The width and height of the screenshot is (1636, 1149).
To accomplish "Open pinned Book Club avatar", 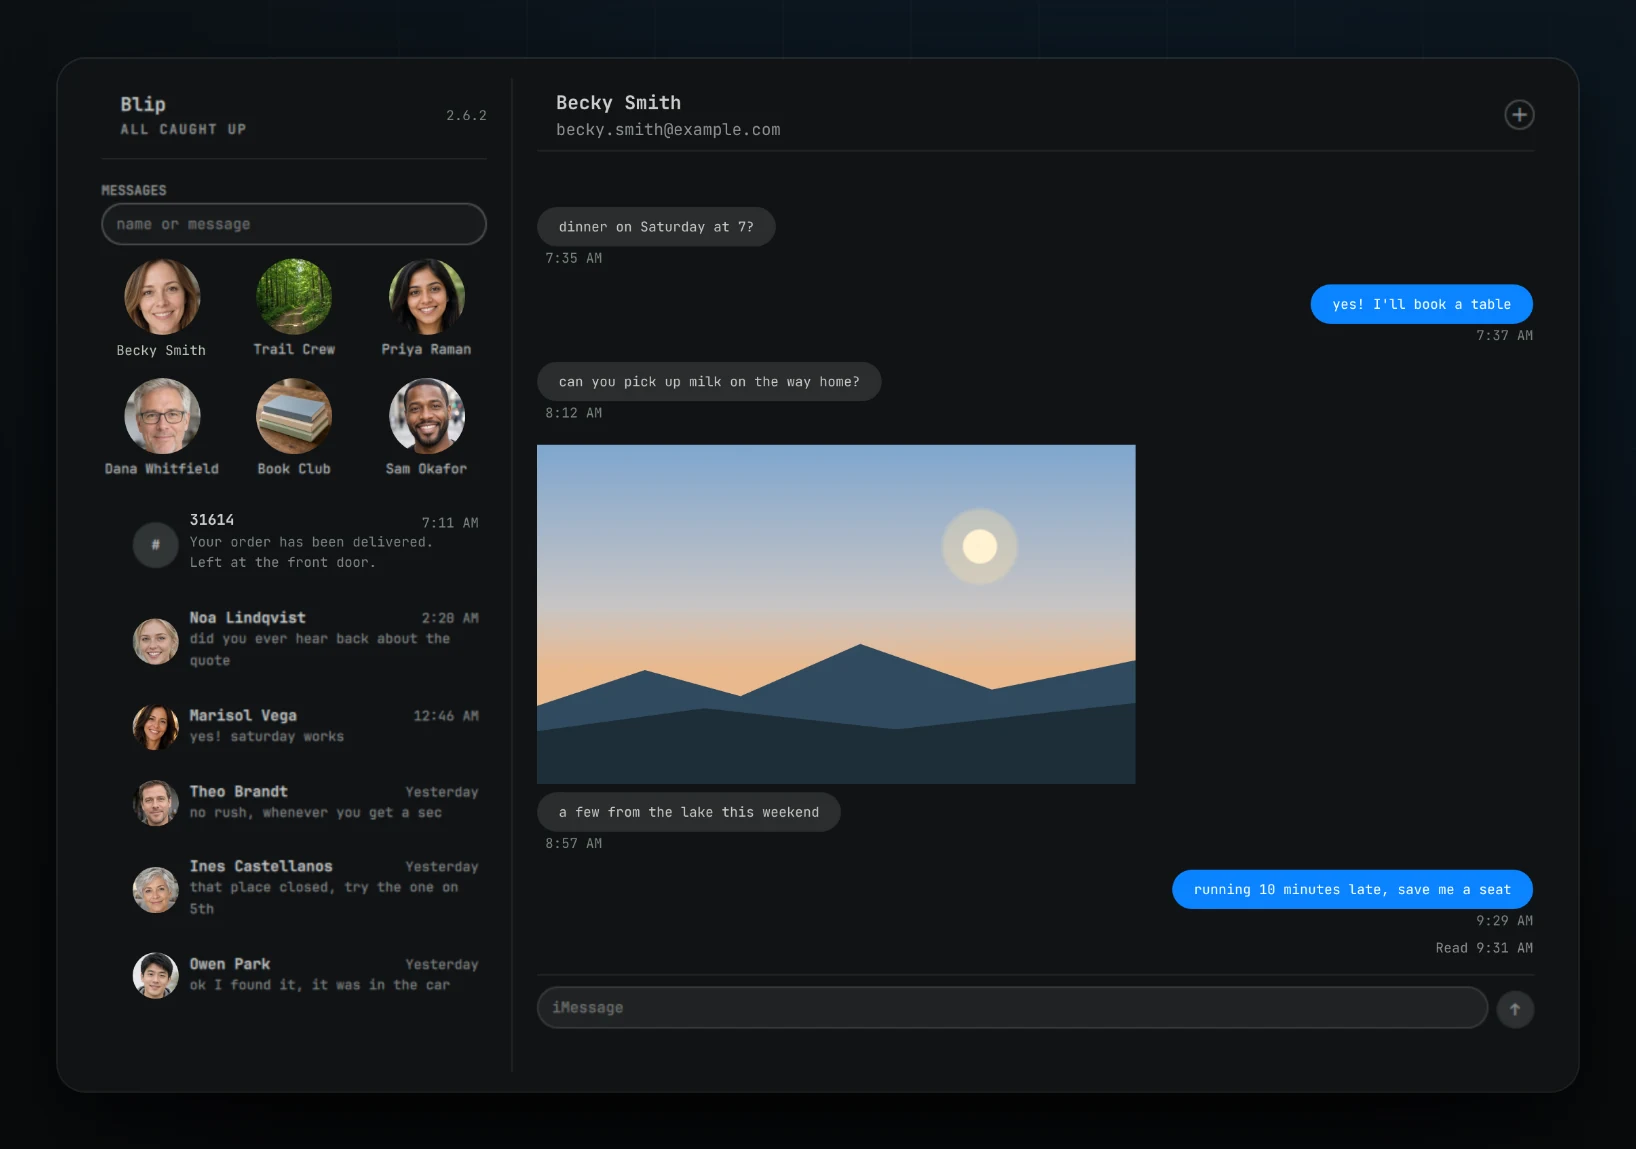I will (x=294, y=416).
